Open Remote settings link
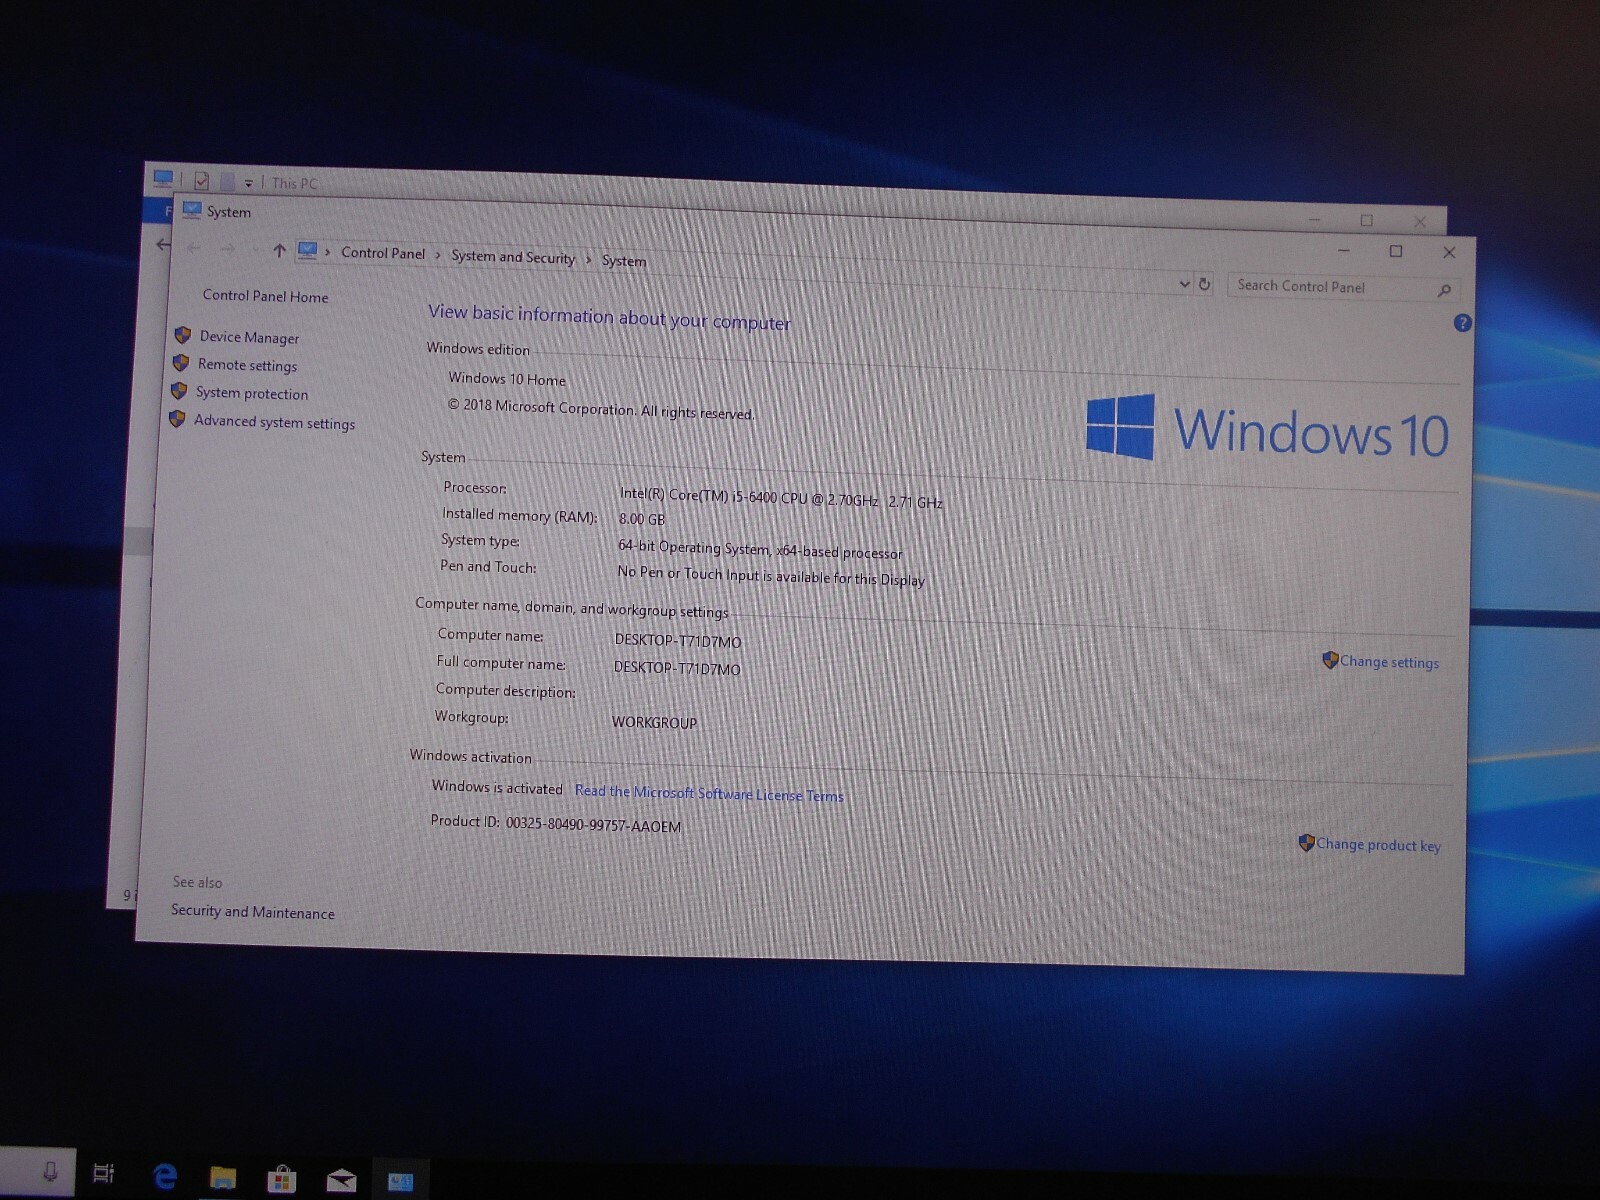 pyautogui.click(x=247, y=365)
